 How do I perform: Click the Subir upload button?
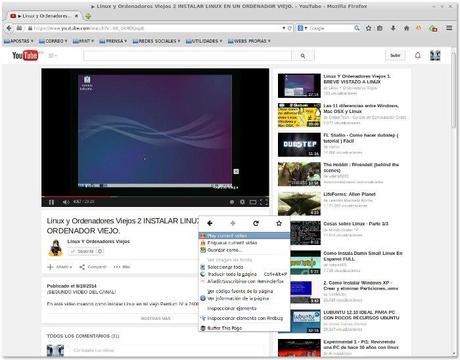pyautogui.click(x=395, y=55)
